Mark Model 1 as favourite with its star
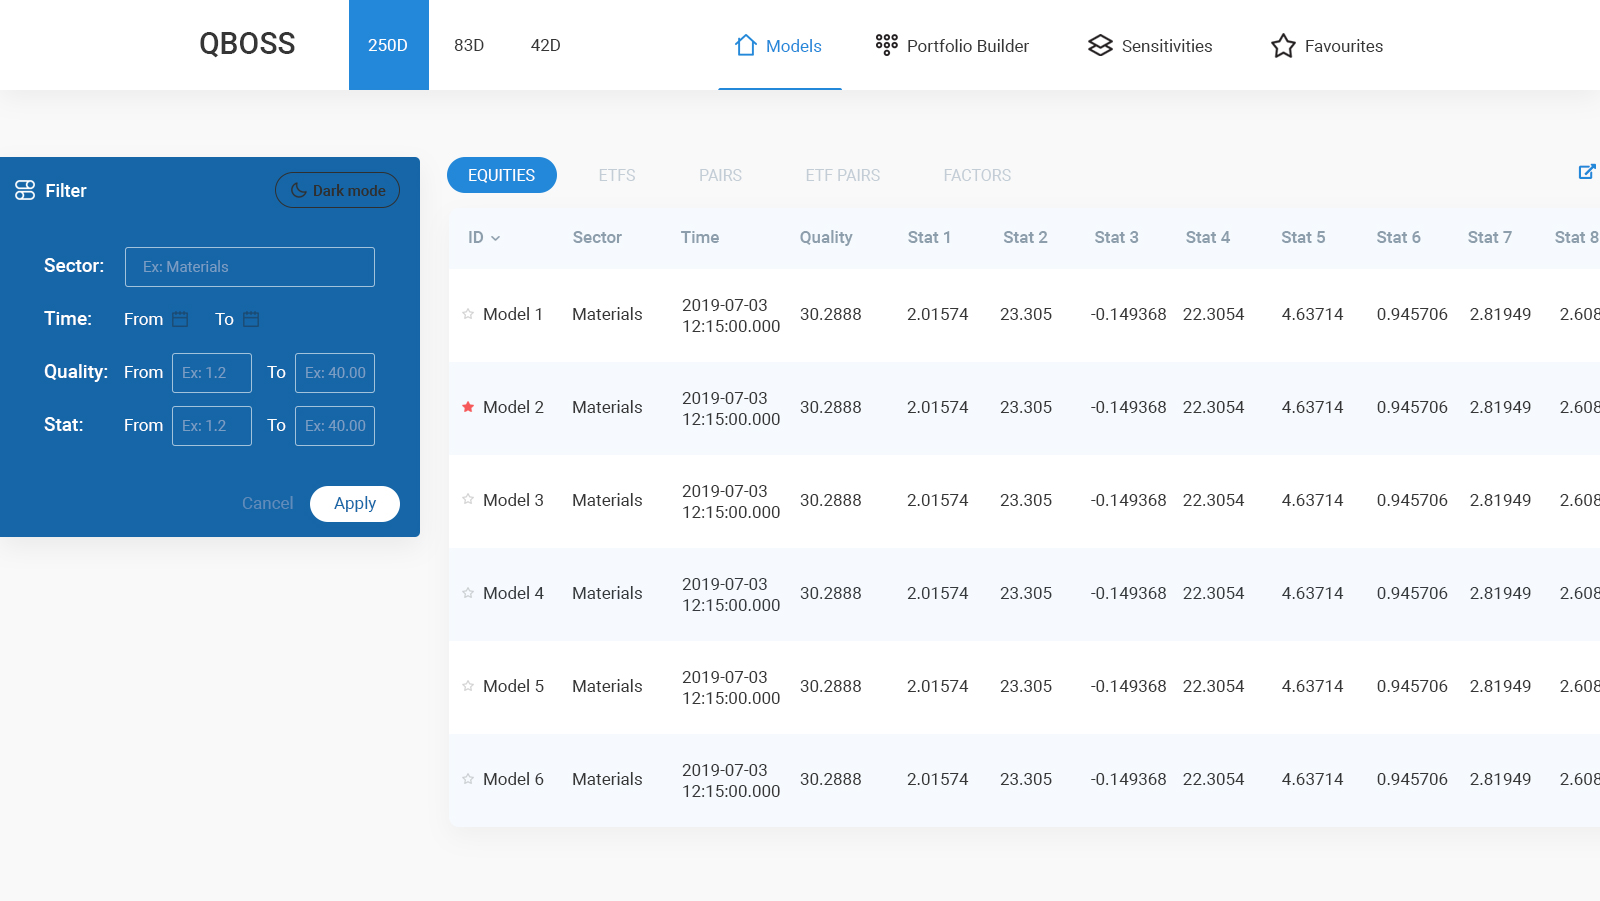Viewport: 1600px width, 901px height. tap(468, 314)
